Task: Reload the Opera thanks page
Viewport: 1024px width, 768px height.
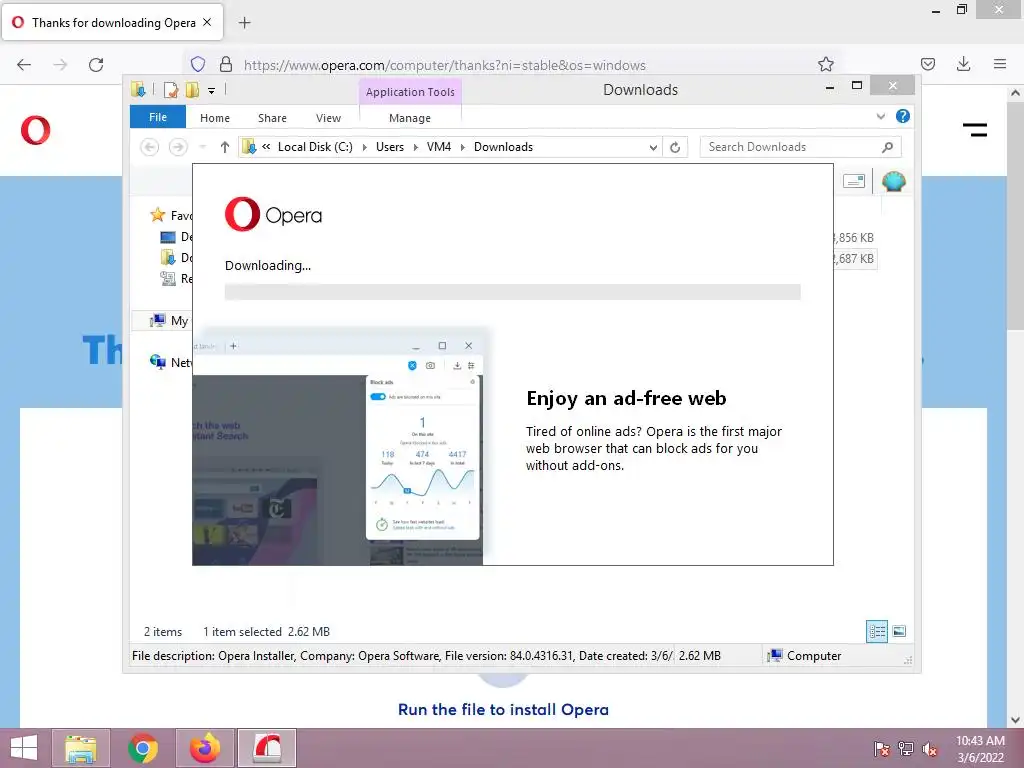Action: [96, 65]
